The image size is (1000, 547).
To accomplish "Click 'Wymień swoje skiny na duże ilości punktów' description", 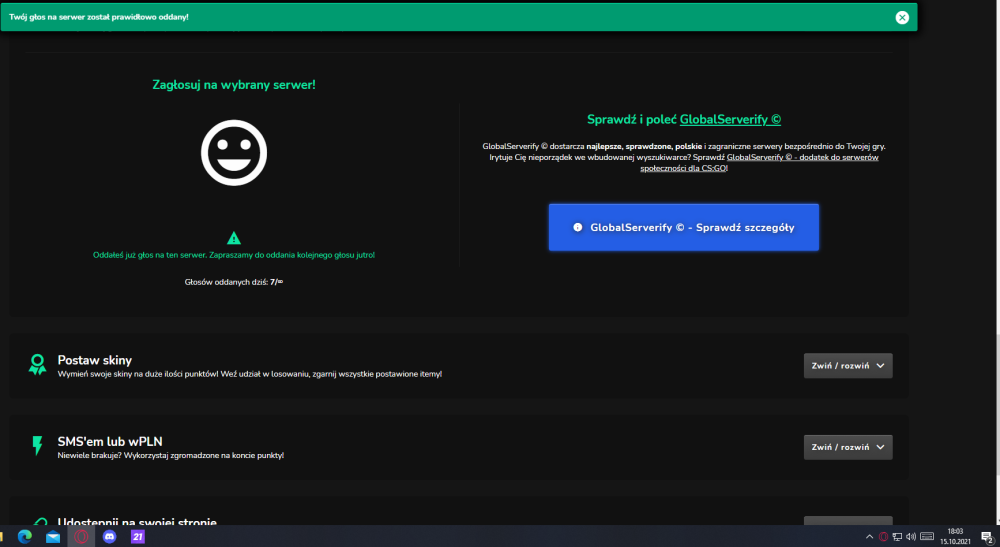I will 250,374.
